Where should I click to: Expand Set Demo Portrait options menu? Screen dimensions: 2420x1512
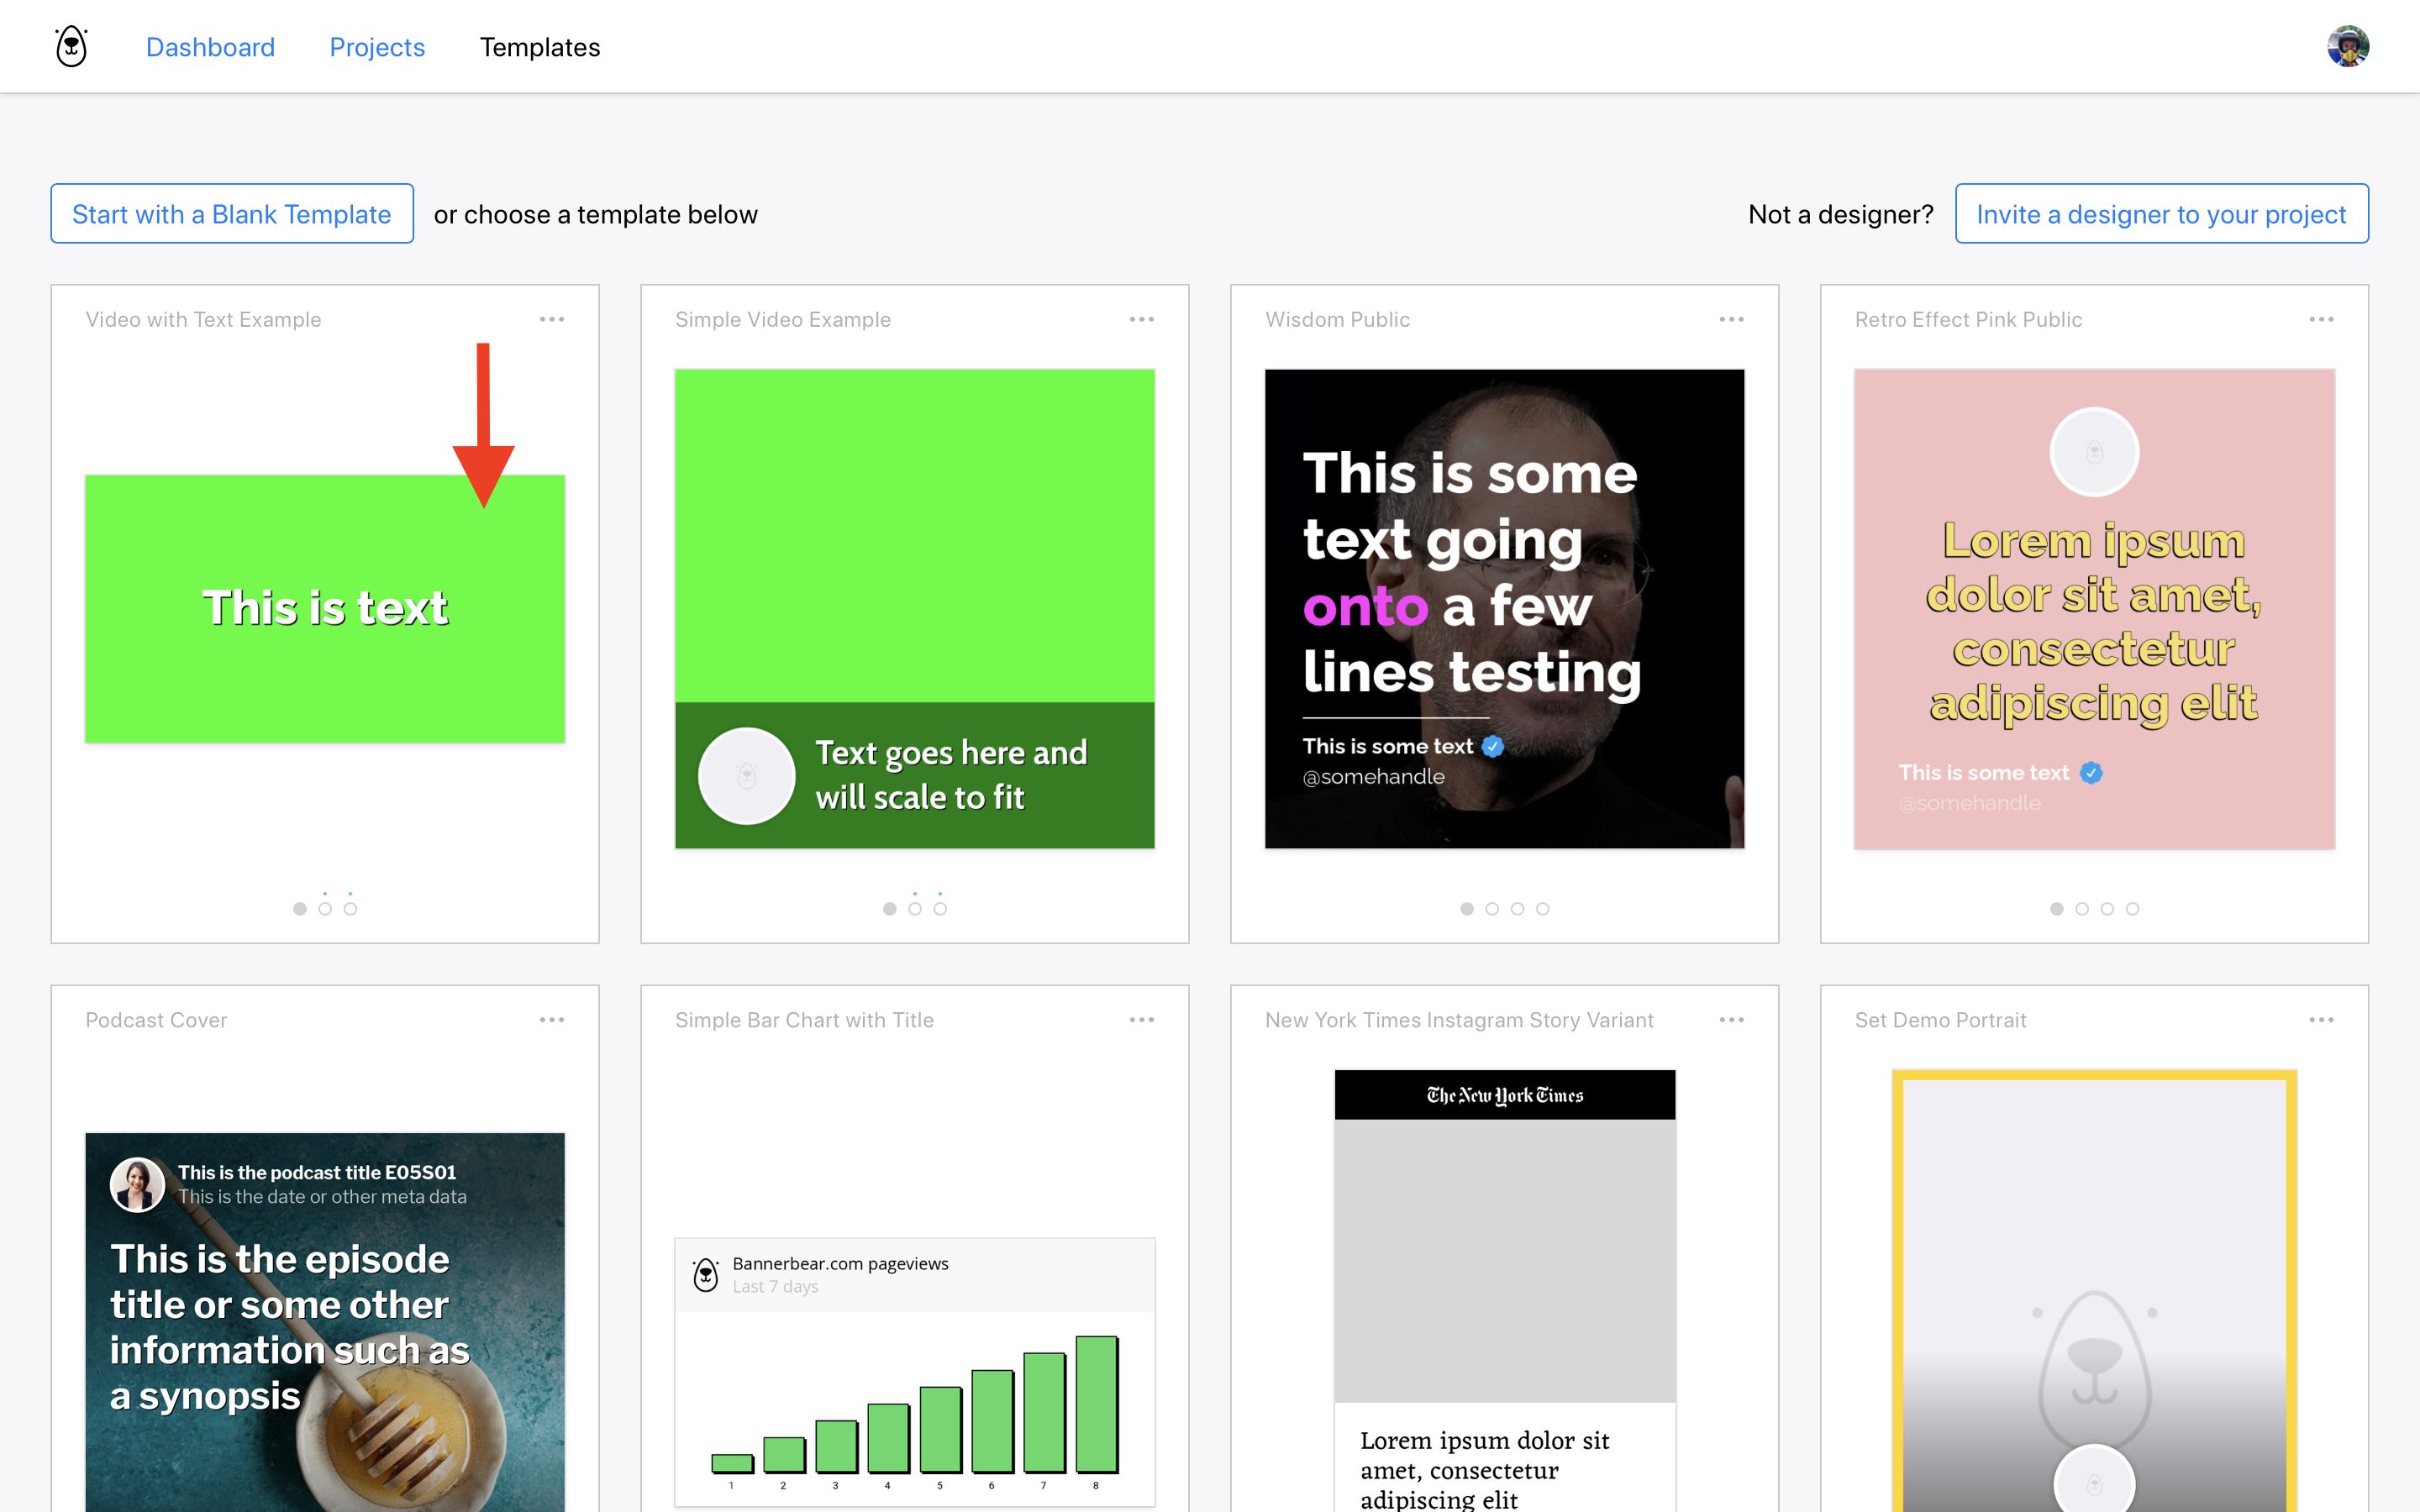pos(2321,1020)
